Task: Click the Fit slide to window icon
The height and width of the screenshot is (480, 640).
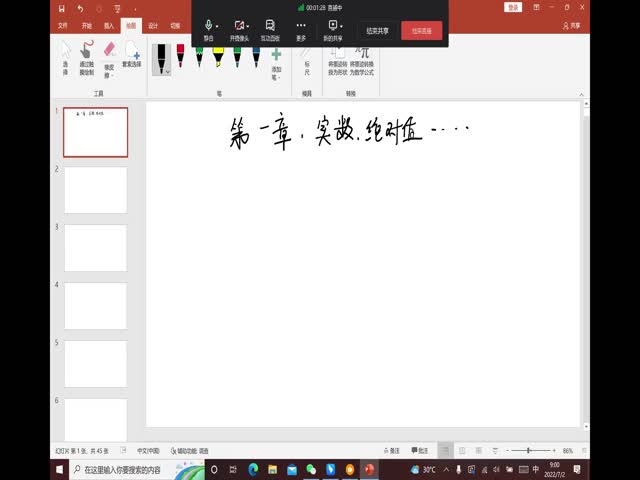Action: (584, 451)
